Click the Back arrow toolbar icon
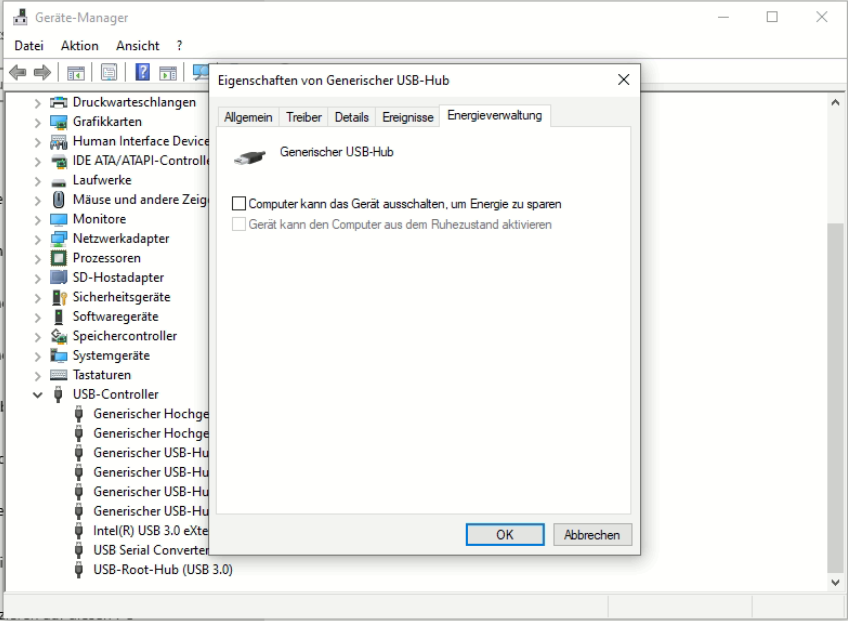848x621 pixels. point(18,72)
